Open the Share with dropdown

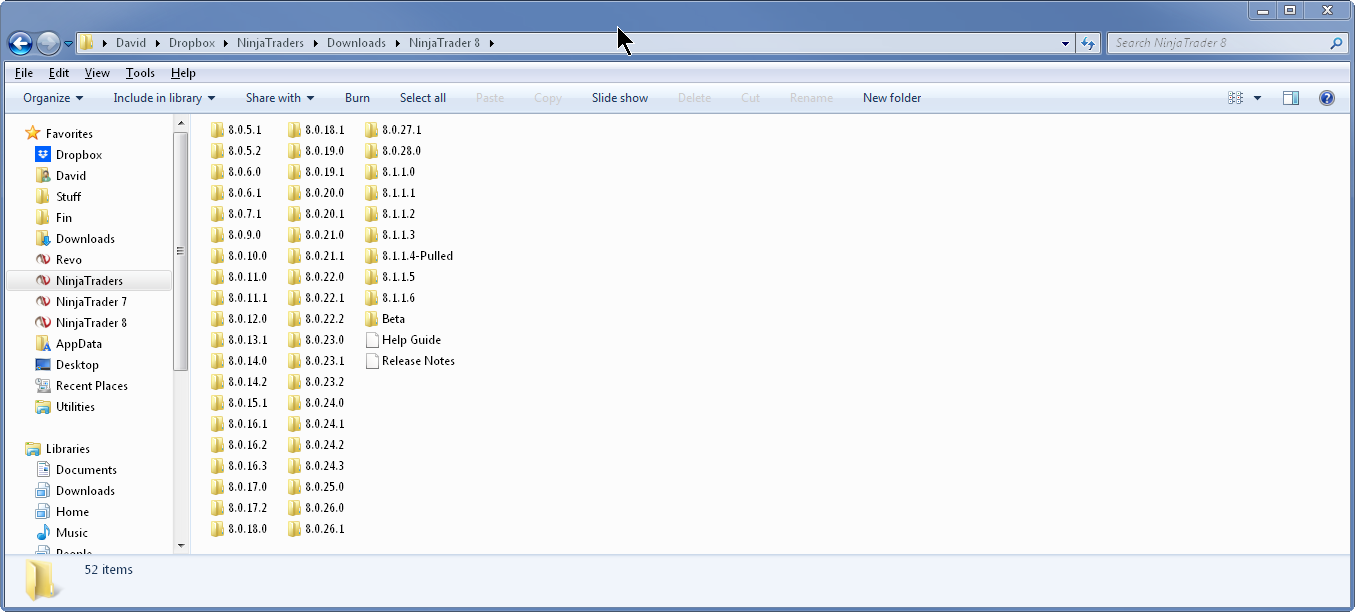tap(280, 98)
